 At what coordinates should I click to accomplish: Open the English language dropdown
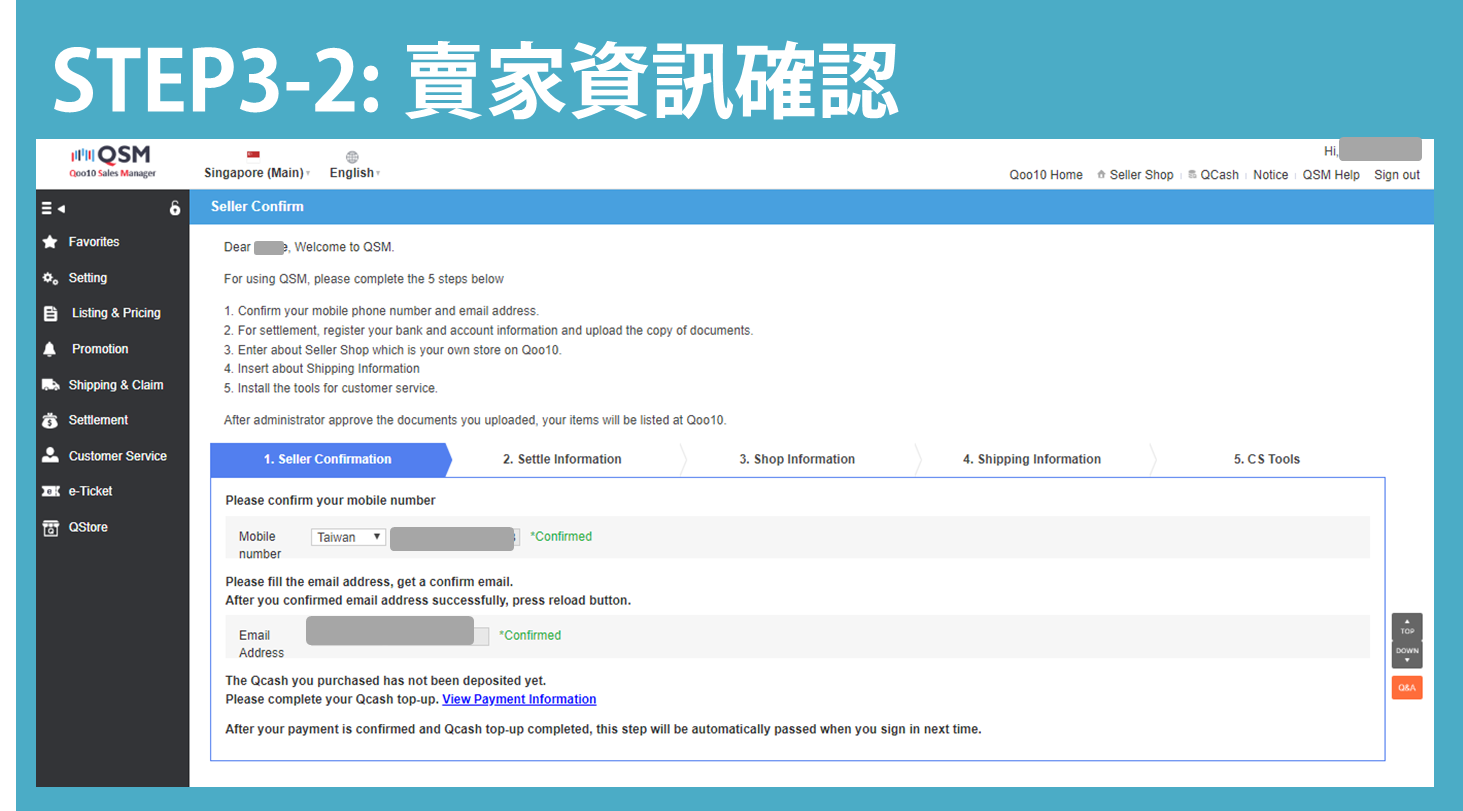tap(355, 173)
